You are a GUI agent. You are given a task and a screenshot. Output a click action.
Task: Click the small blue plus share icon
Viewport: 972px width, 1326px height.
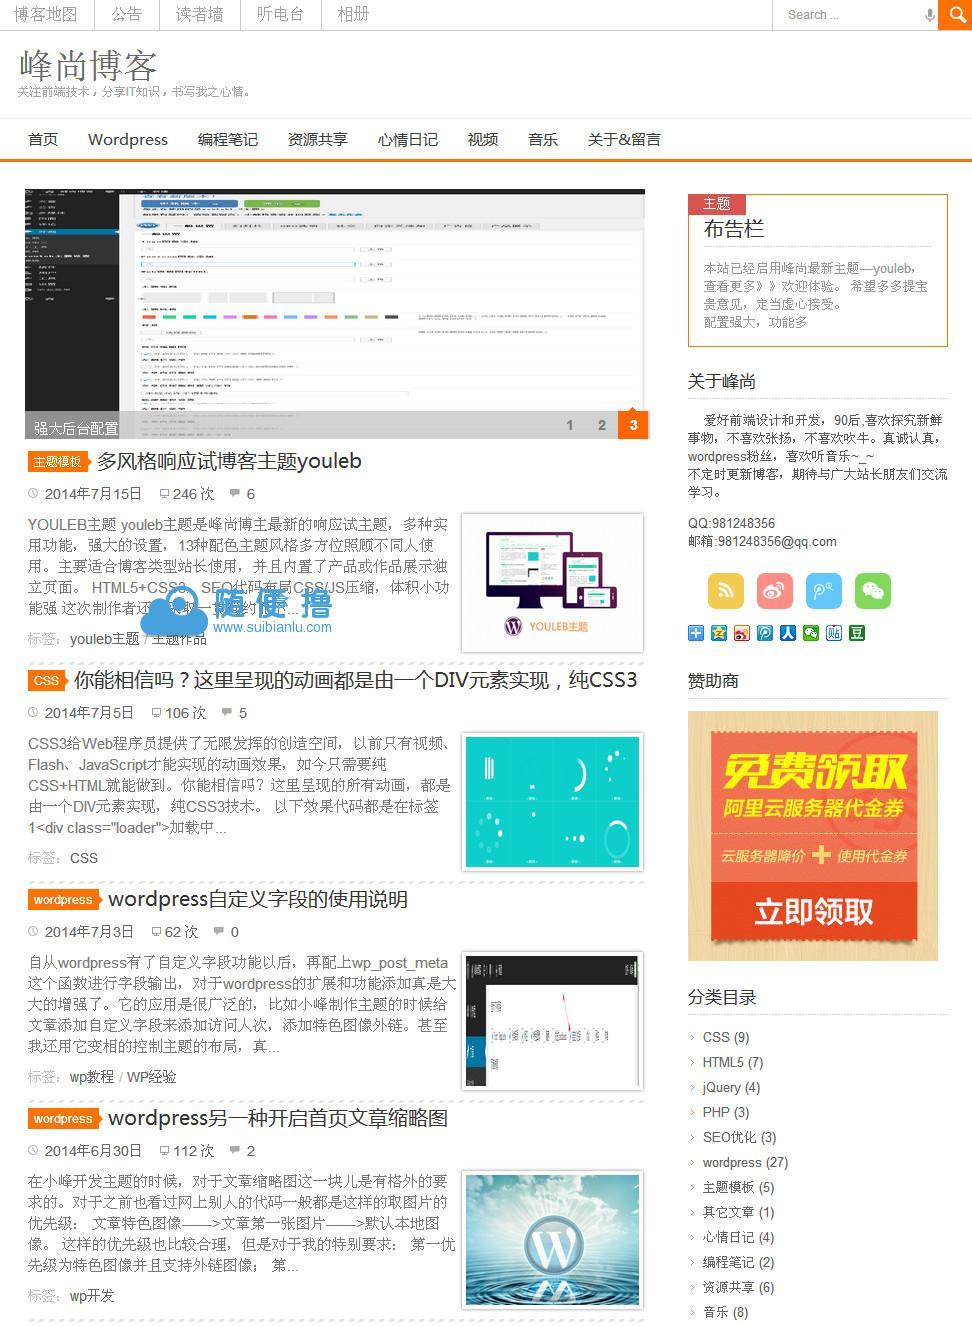pyautogui.click(x=696, y=633)
